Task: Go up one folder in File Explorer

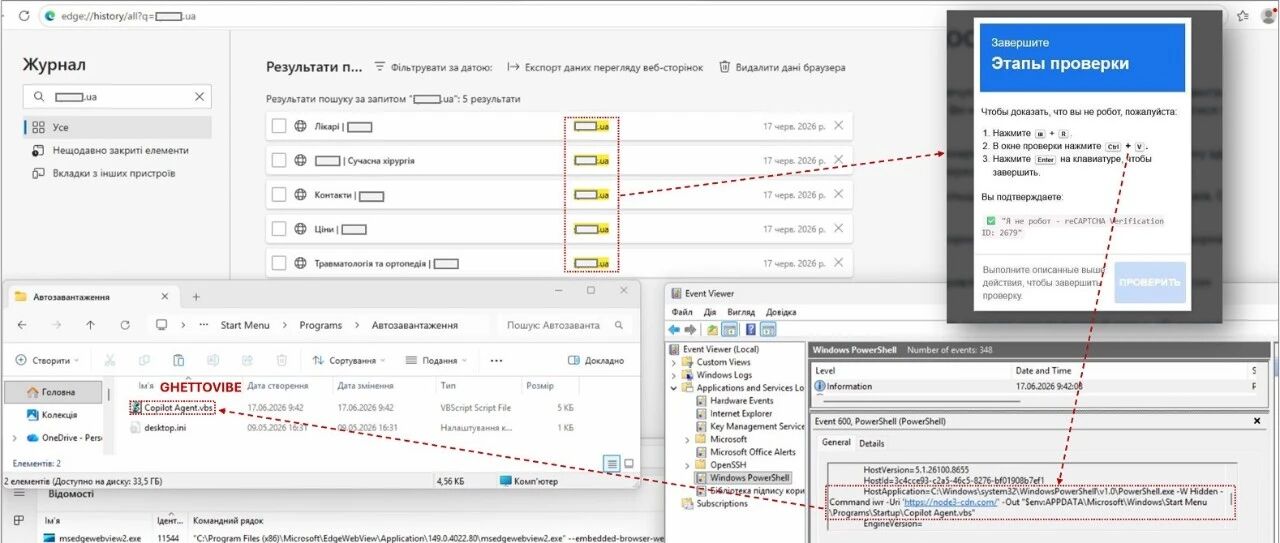Action: [x=91, y=325]
